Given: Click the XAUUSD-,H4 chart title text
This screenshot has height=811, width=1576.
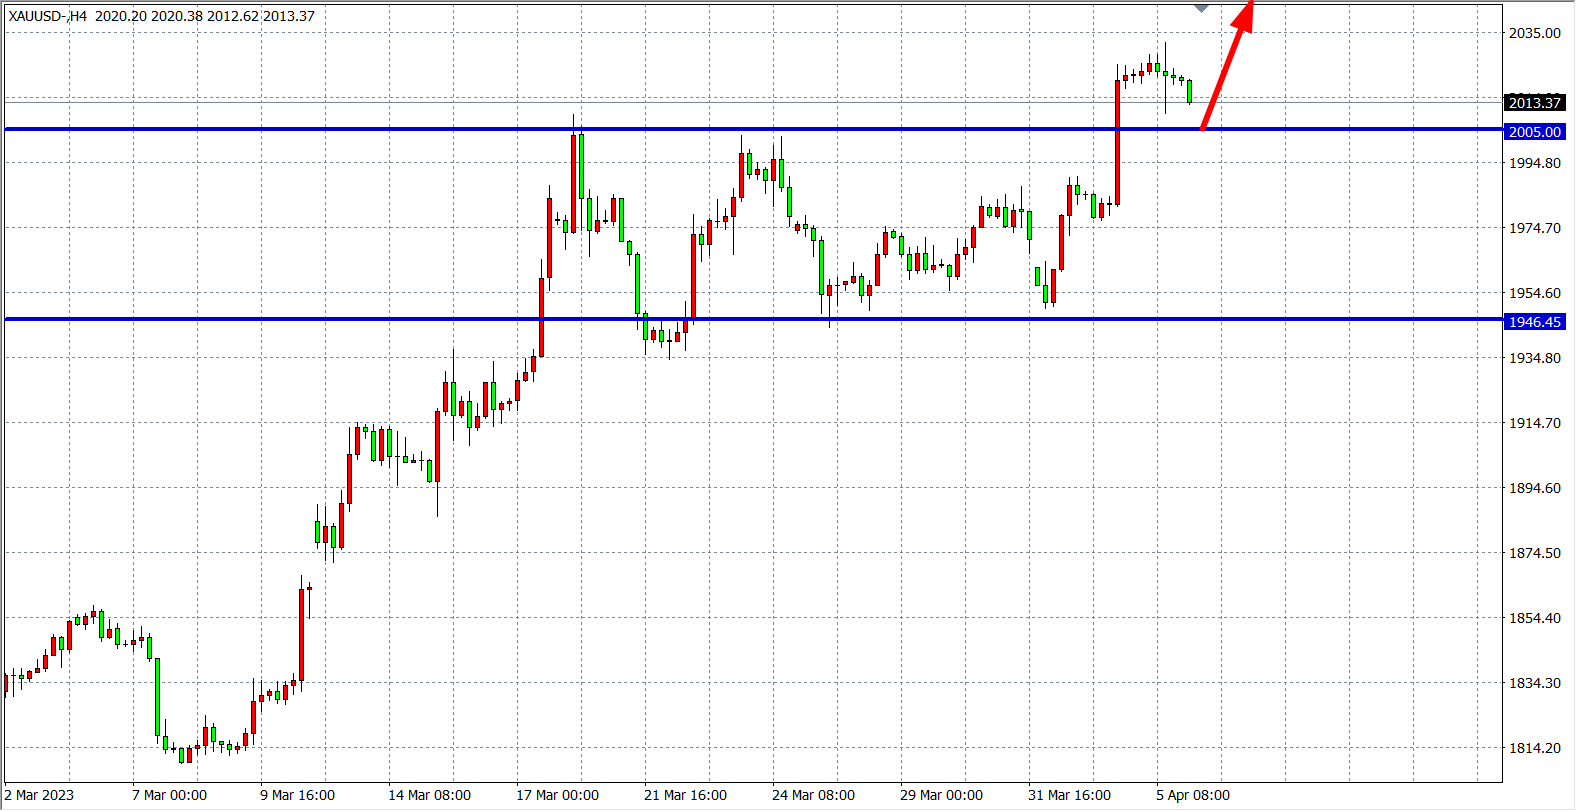Looking at the screenshot, I should (48, 16).
